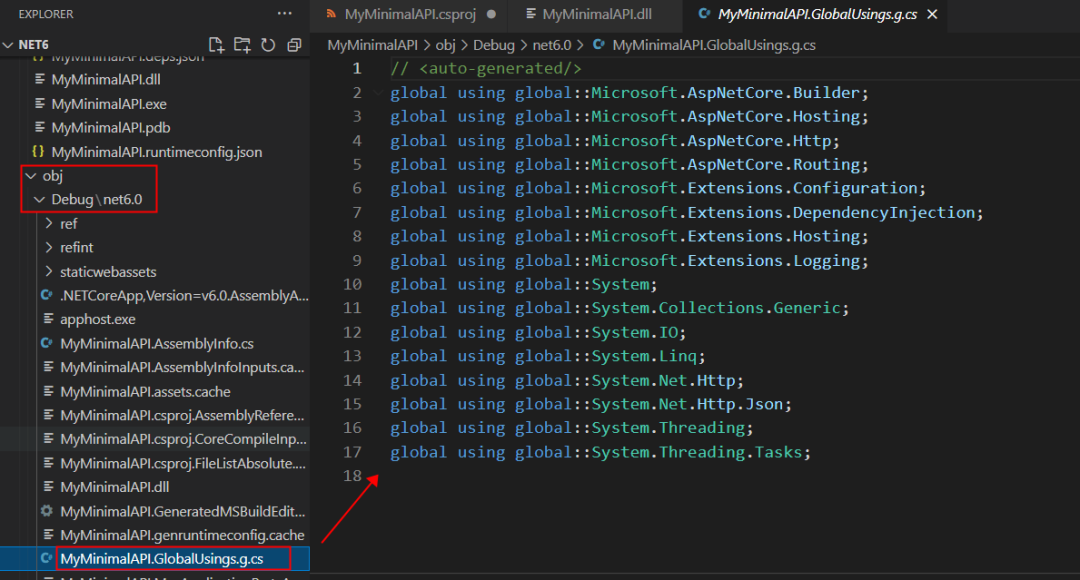Click the gear icon of GeneratedMSBuildEdit file
The height and width of the screenshot is (580, 1080).
[47, 511]
